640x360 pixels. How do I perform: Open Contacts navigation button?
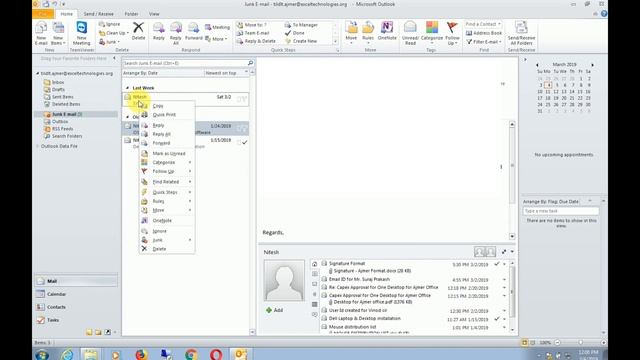click(x=76, y=307)
